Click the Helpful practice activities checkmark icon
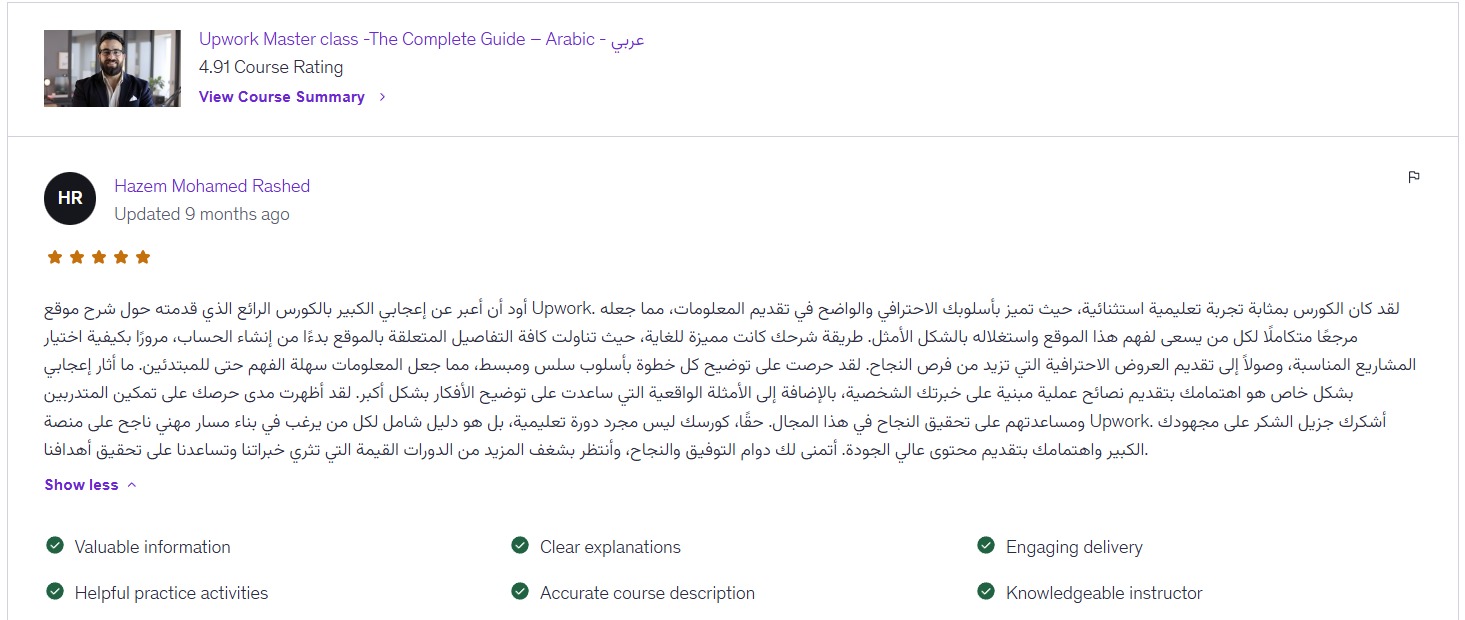Image resolution: width=1465 pixels, height=620 pixels. [55, 592]
